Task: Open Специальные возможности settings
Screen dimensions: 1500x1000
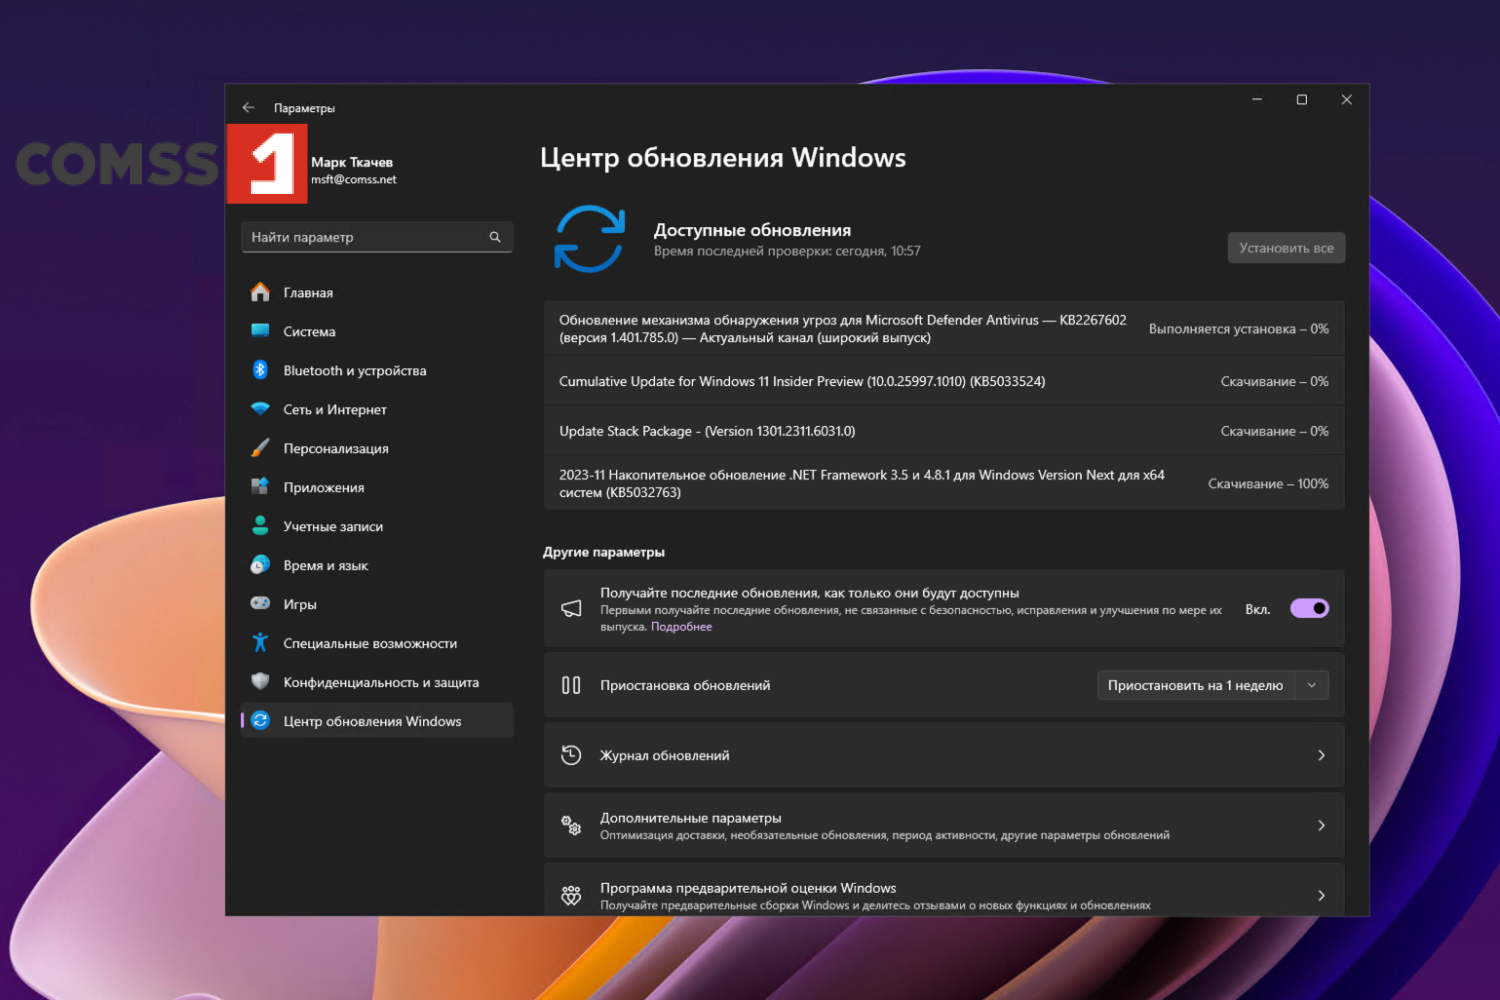Action: (x=377, y=643)
